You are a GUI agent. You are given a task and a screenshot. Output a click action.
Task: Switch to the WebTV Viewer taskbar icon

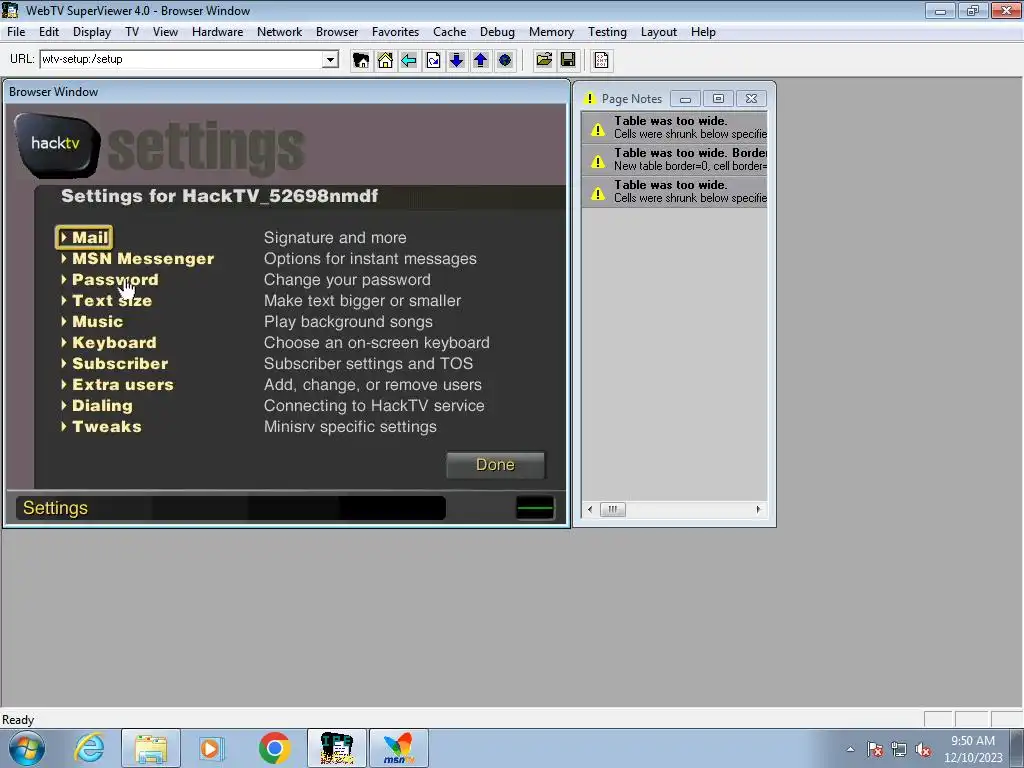(x=337, y=748)
